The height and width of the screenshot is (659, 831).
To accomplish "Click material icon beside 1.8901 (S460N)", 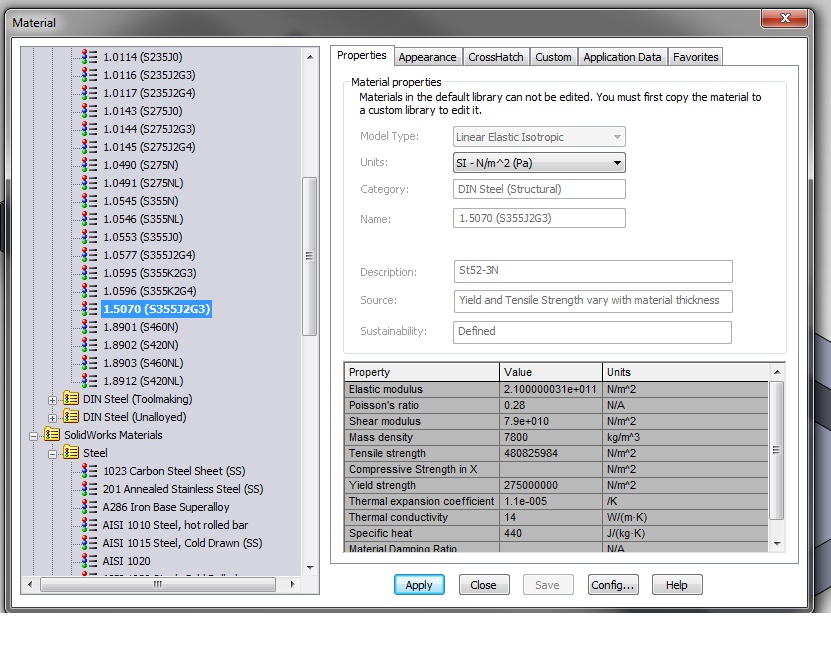I will click(90, 327).
